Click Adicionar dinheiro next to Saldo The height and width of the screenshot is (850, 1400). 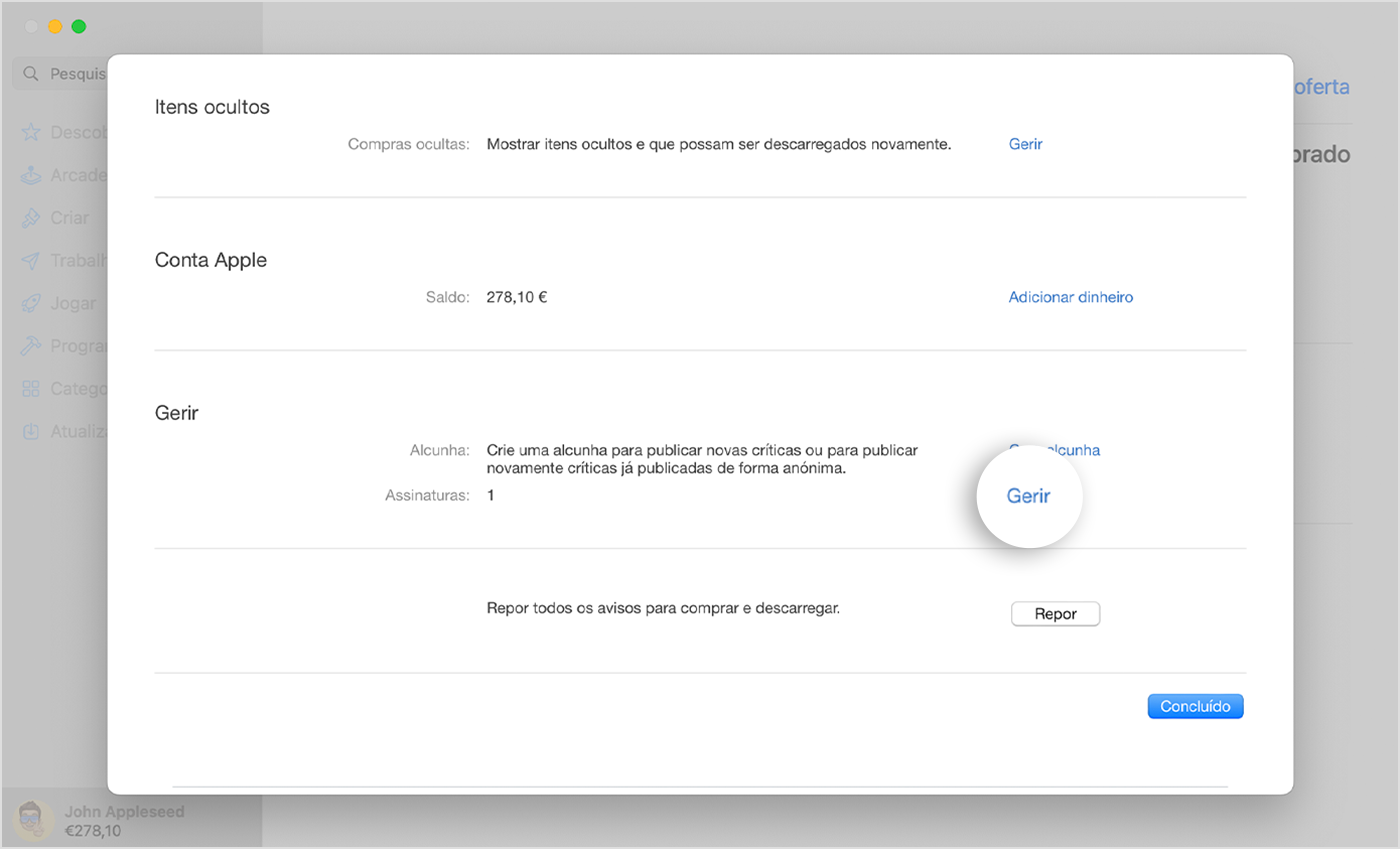click(1070, 297)
